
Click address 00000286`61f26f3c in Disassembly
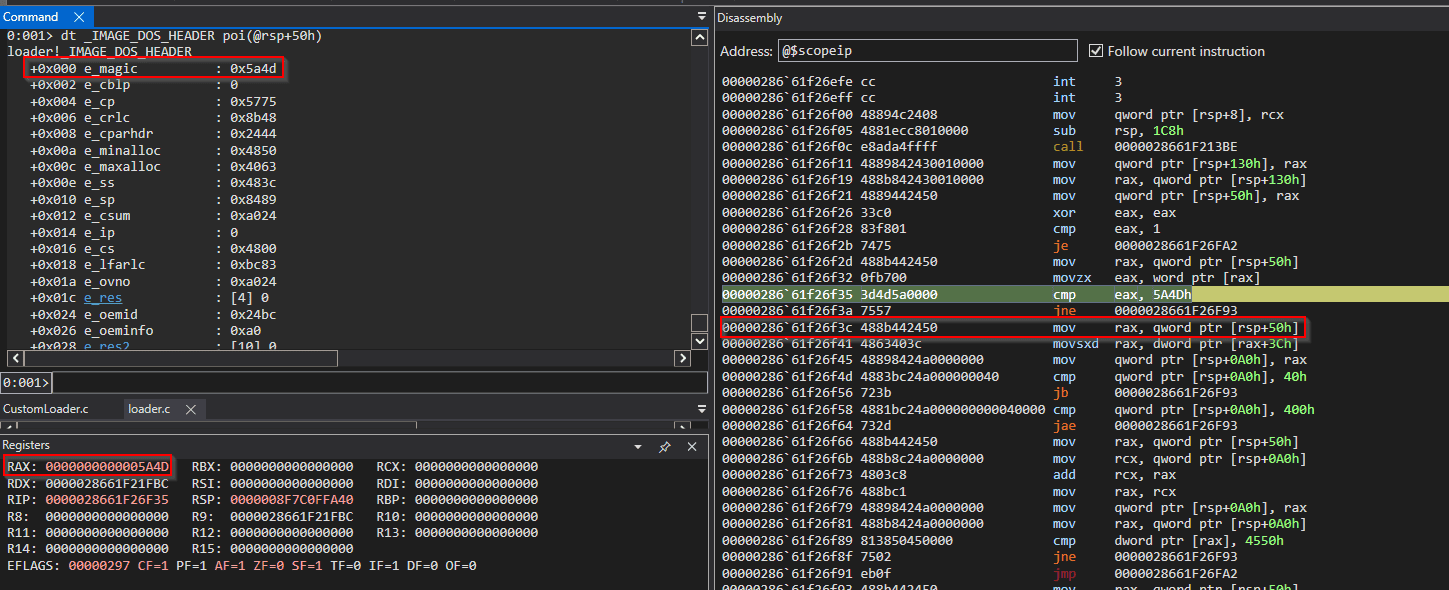(x=789, y=327)
